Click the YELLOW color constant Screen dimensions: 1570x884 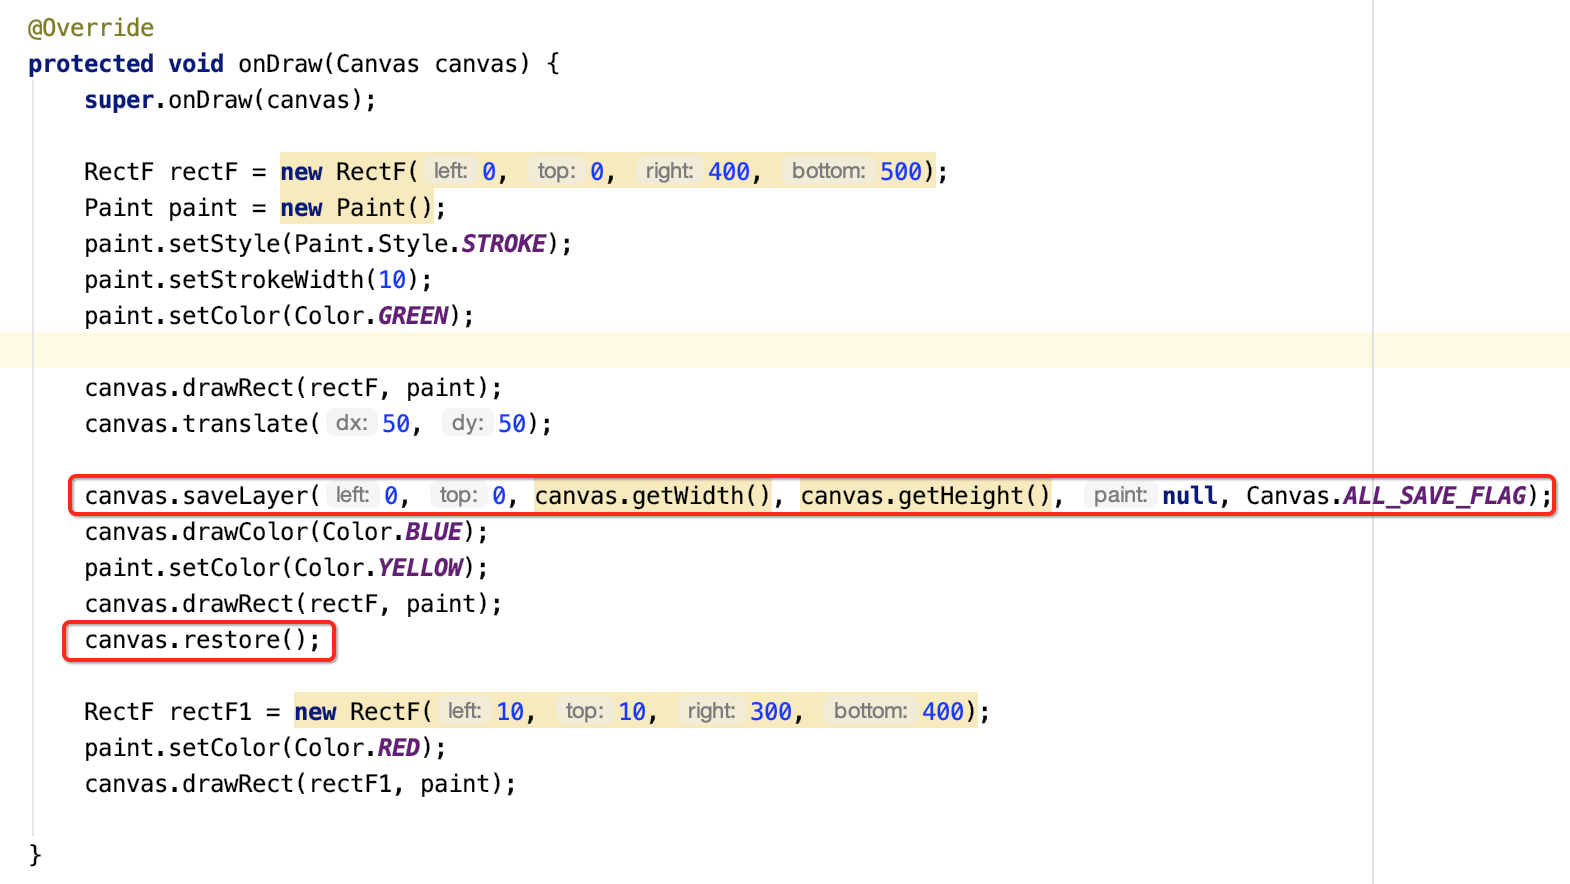(420, 568)
